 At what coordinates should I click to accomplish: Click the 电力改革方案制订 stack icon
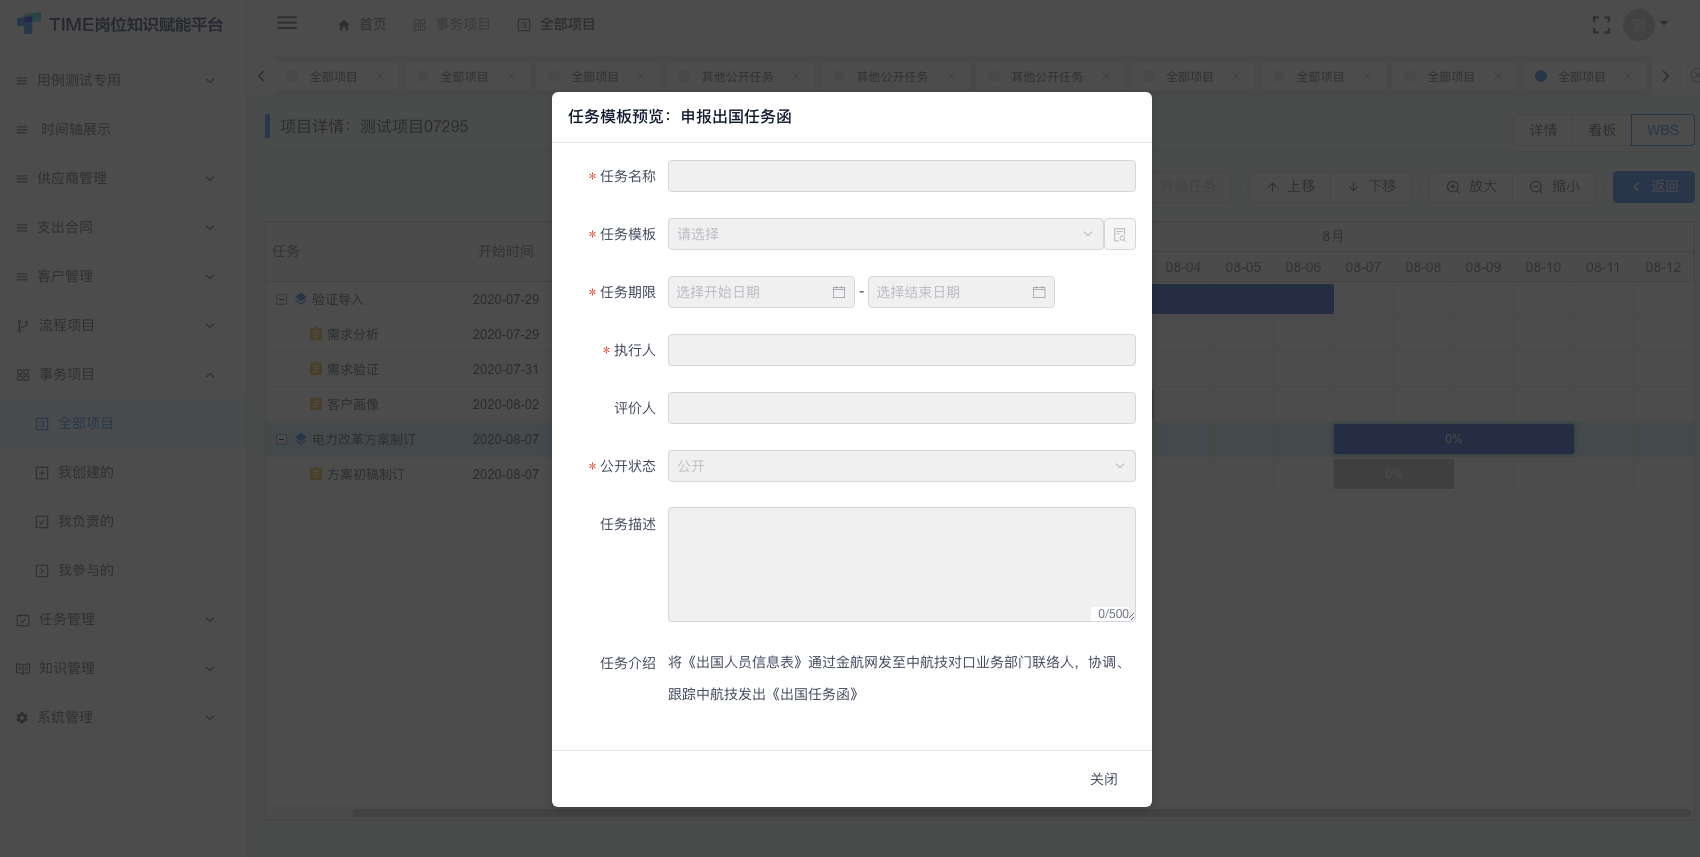(301, 438)
